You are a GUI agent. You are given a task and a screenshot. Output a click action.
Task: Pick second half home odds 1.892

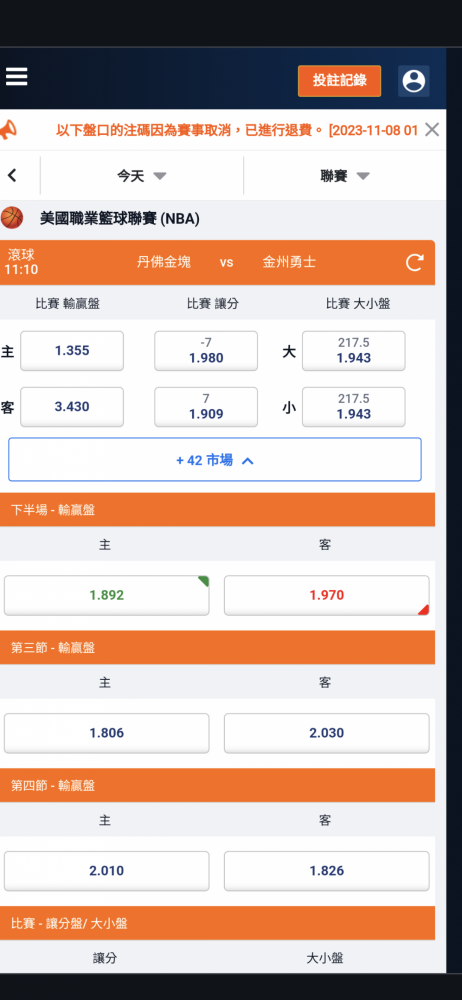pyautogui.click(x=107, y=595)
